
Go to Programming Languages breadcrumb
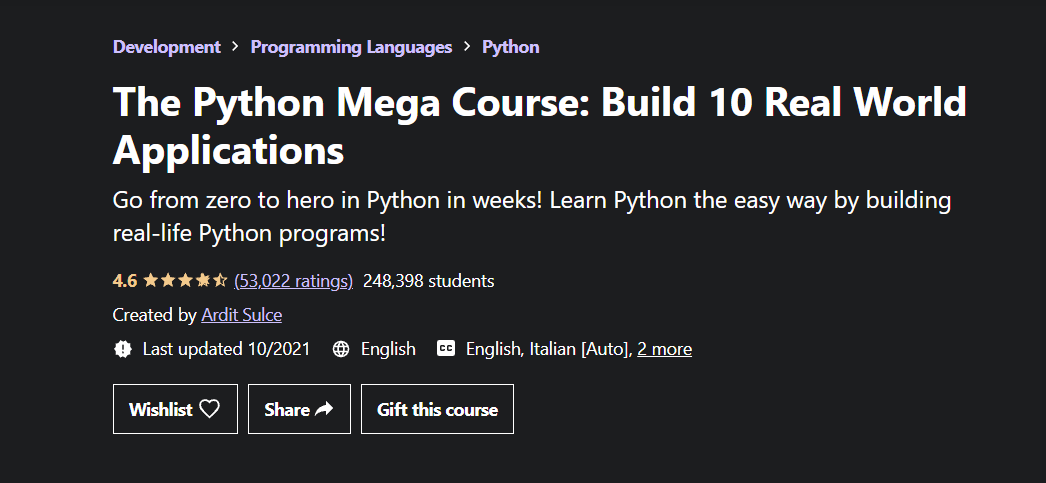(351, 47)
